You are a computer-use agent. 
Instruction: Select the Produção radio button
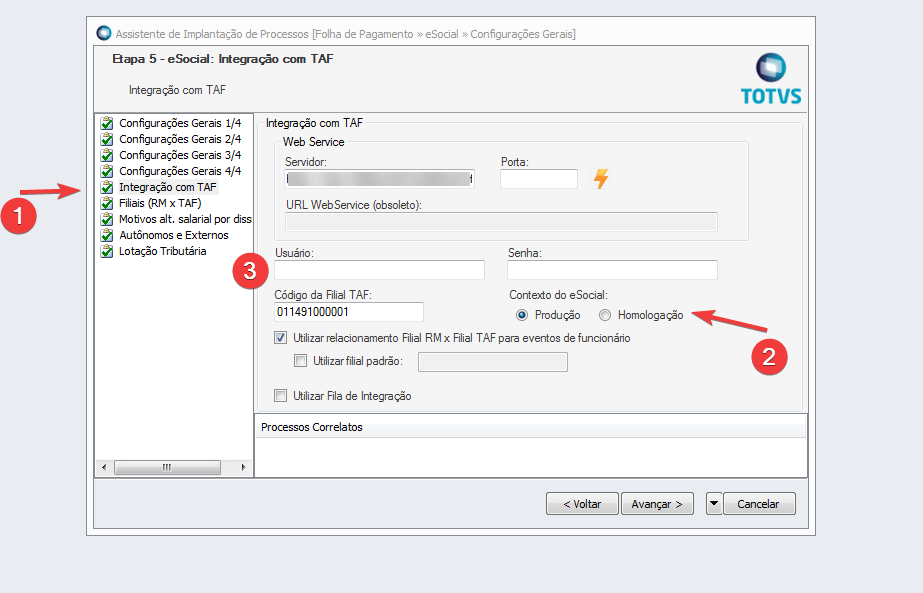[x=522, y=315]
